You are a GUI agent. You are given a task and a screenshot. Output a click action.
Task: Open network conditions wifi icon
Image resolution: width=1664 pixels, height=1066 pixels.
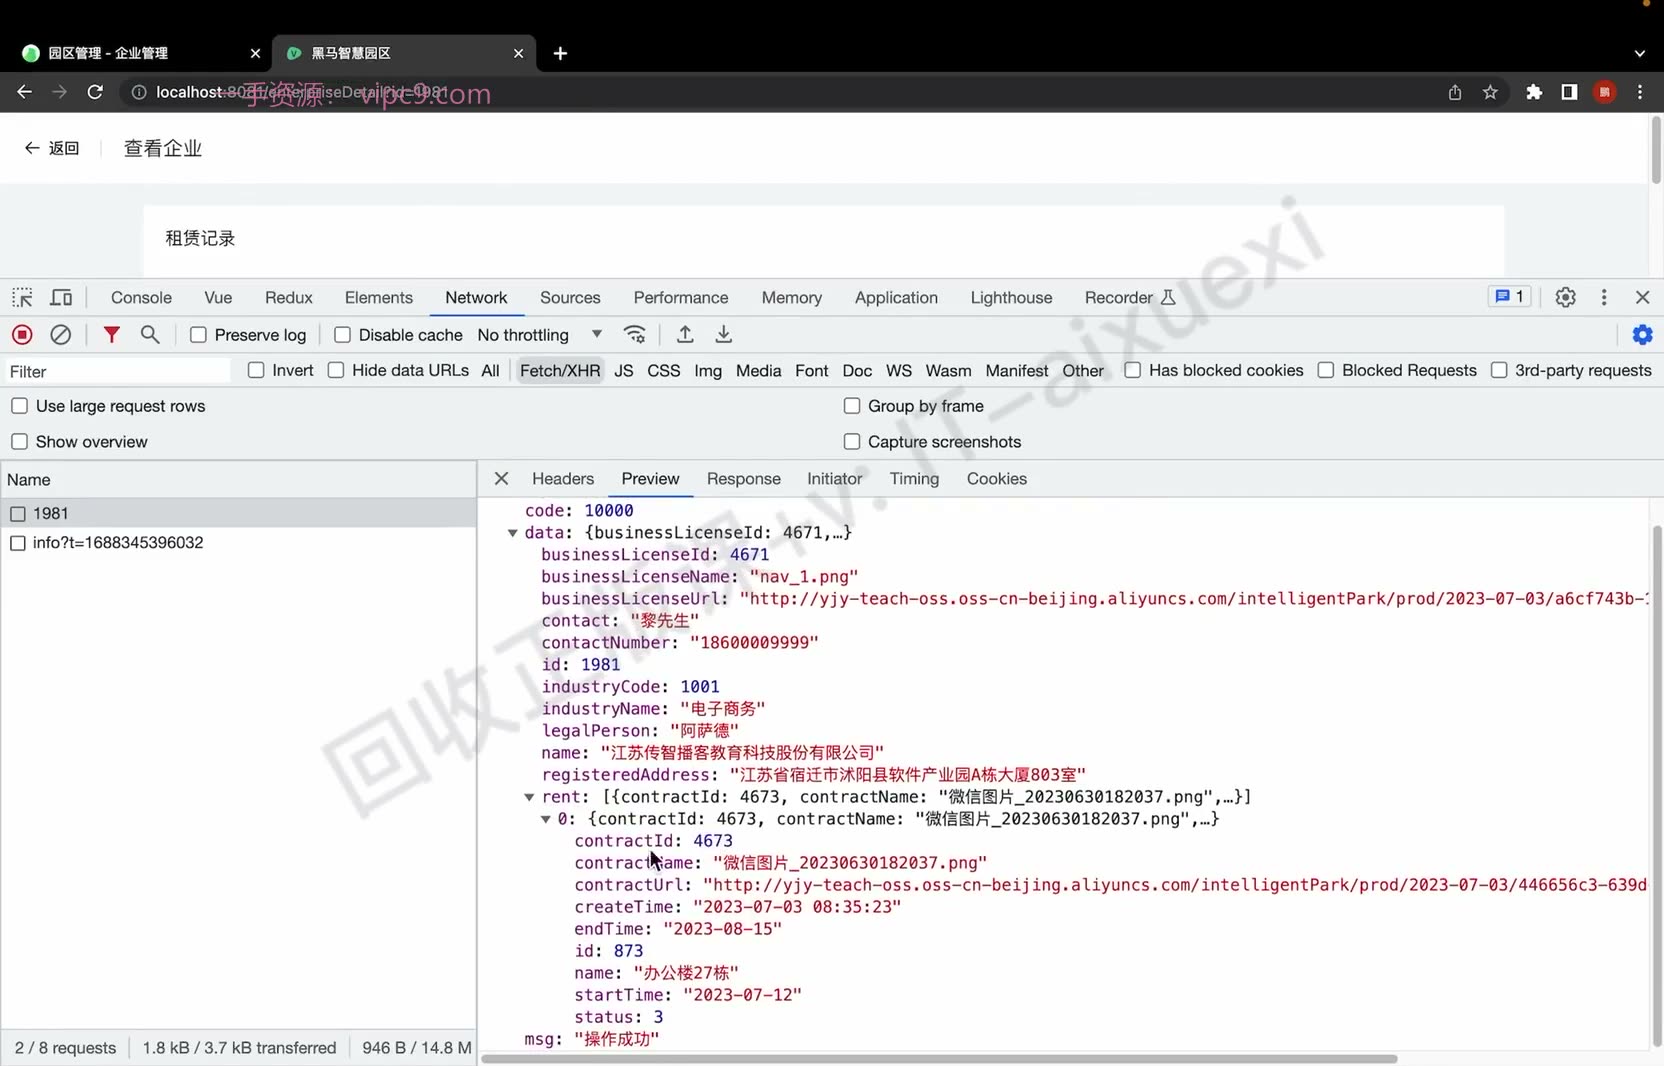pyautogui.click(x=634, y=334)
